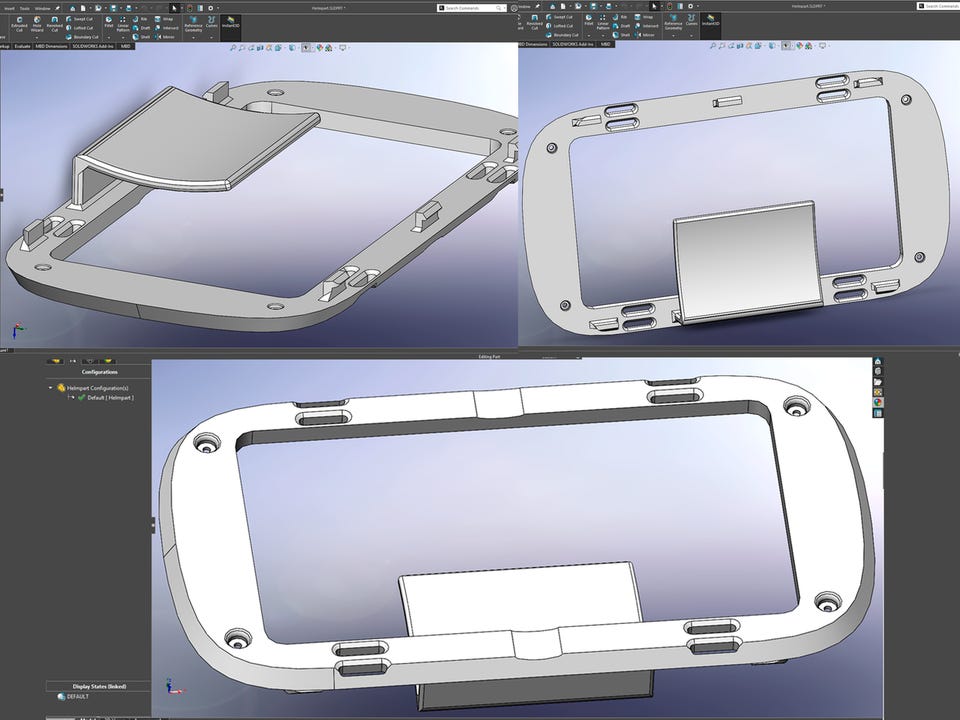
Task: Select Fillet tool in top-left window
Action: [x=108, y=22]
